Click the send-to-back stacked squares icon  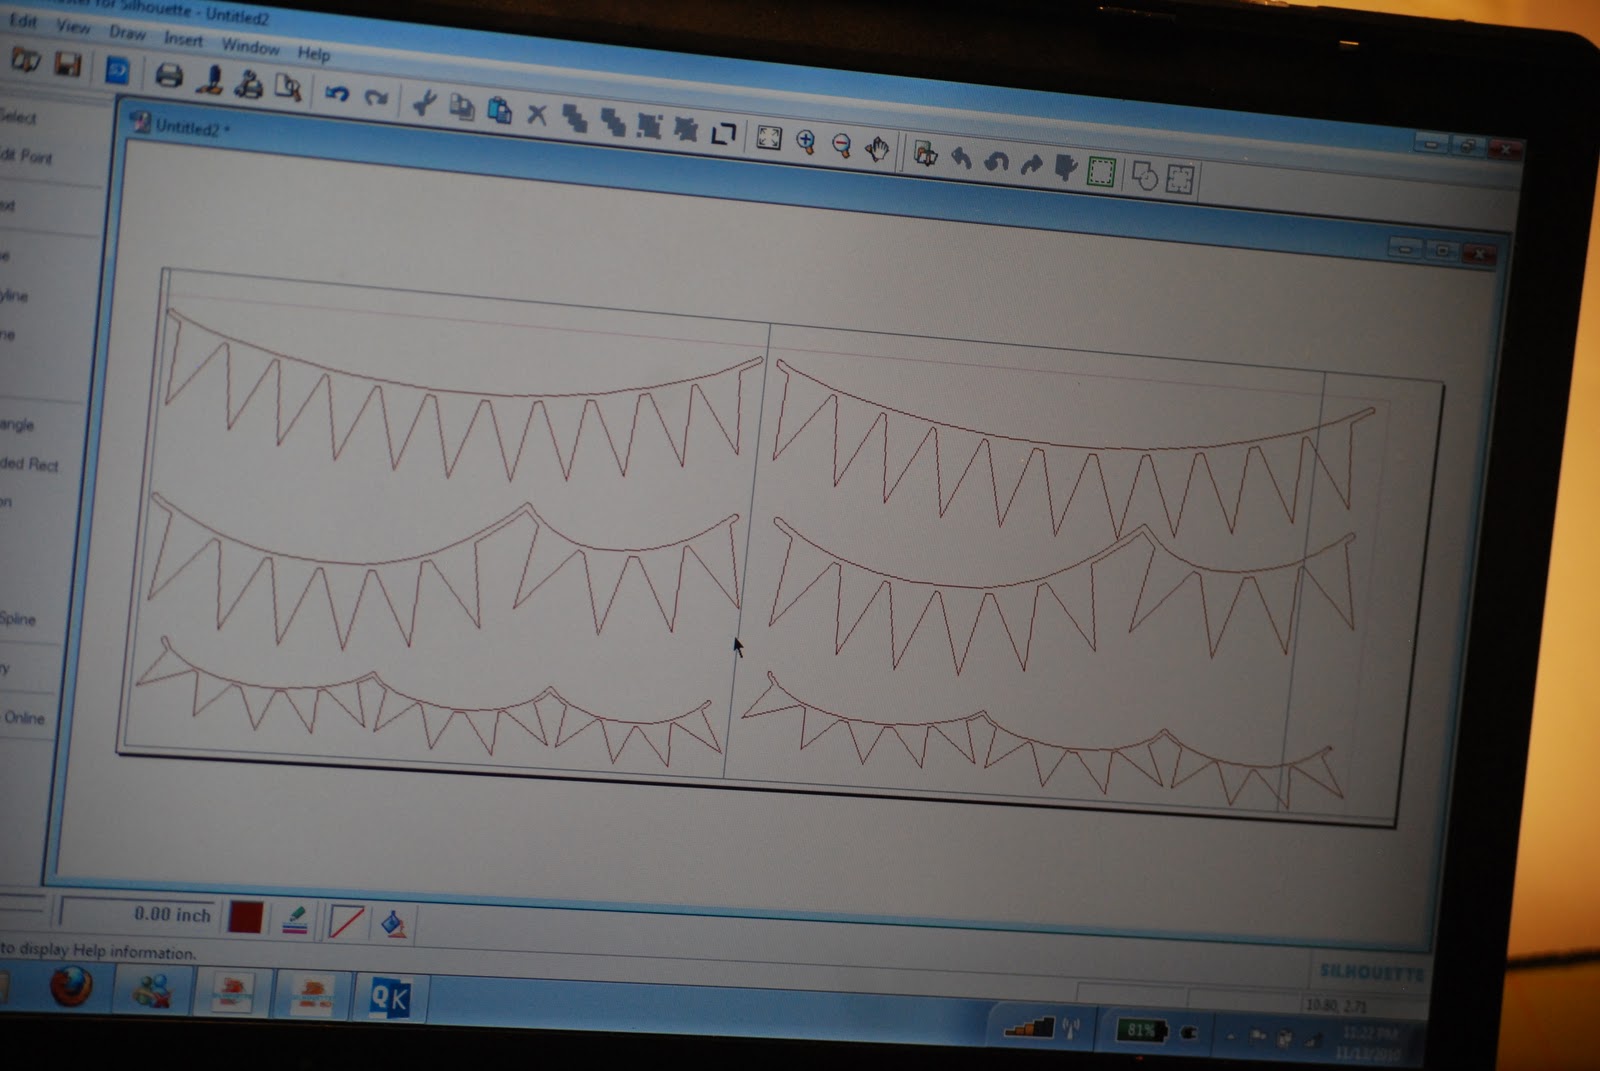[613, 122]
